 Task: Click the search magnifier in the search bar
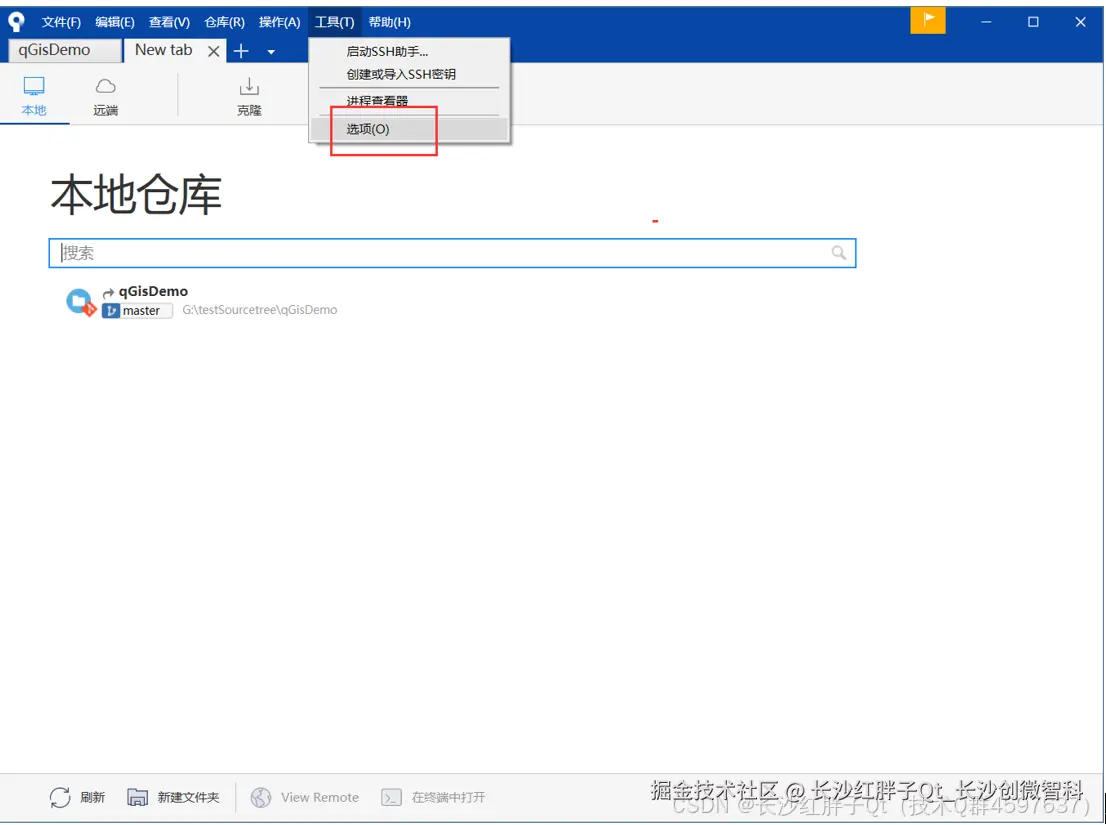coord(839,252)
